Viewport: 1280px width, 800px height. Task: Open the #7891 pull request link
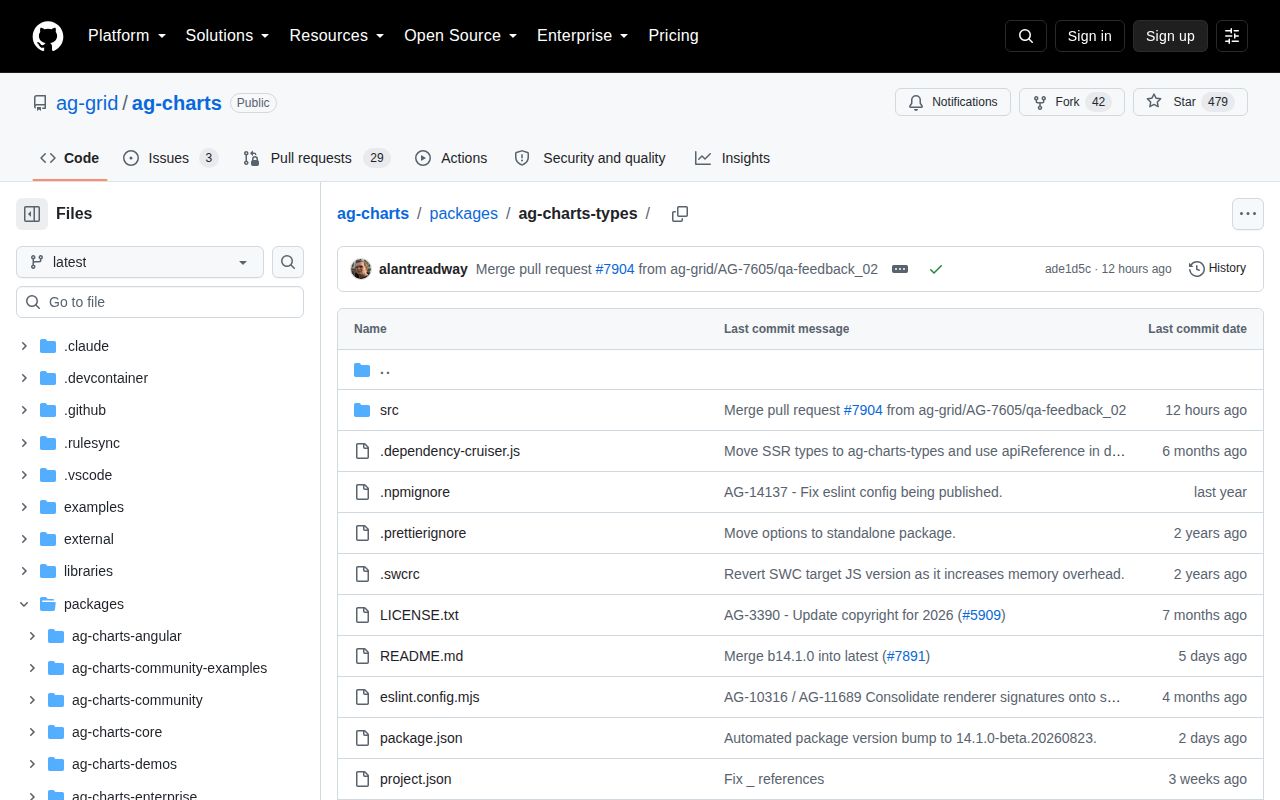(906, 656)
